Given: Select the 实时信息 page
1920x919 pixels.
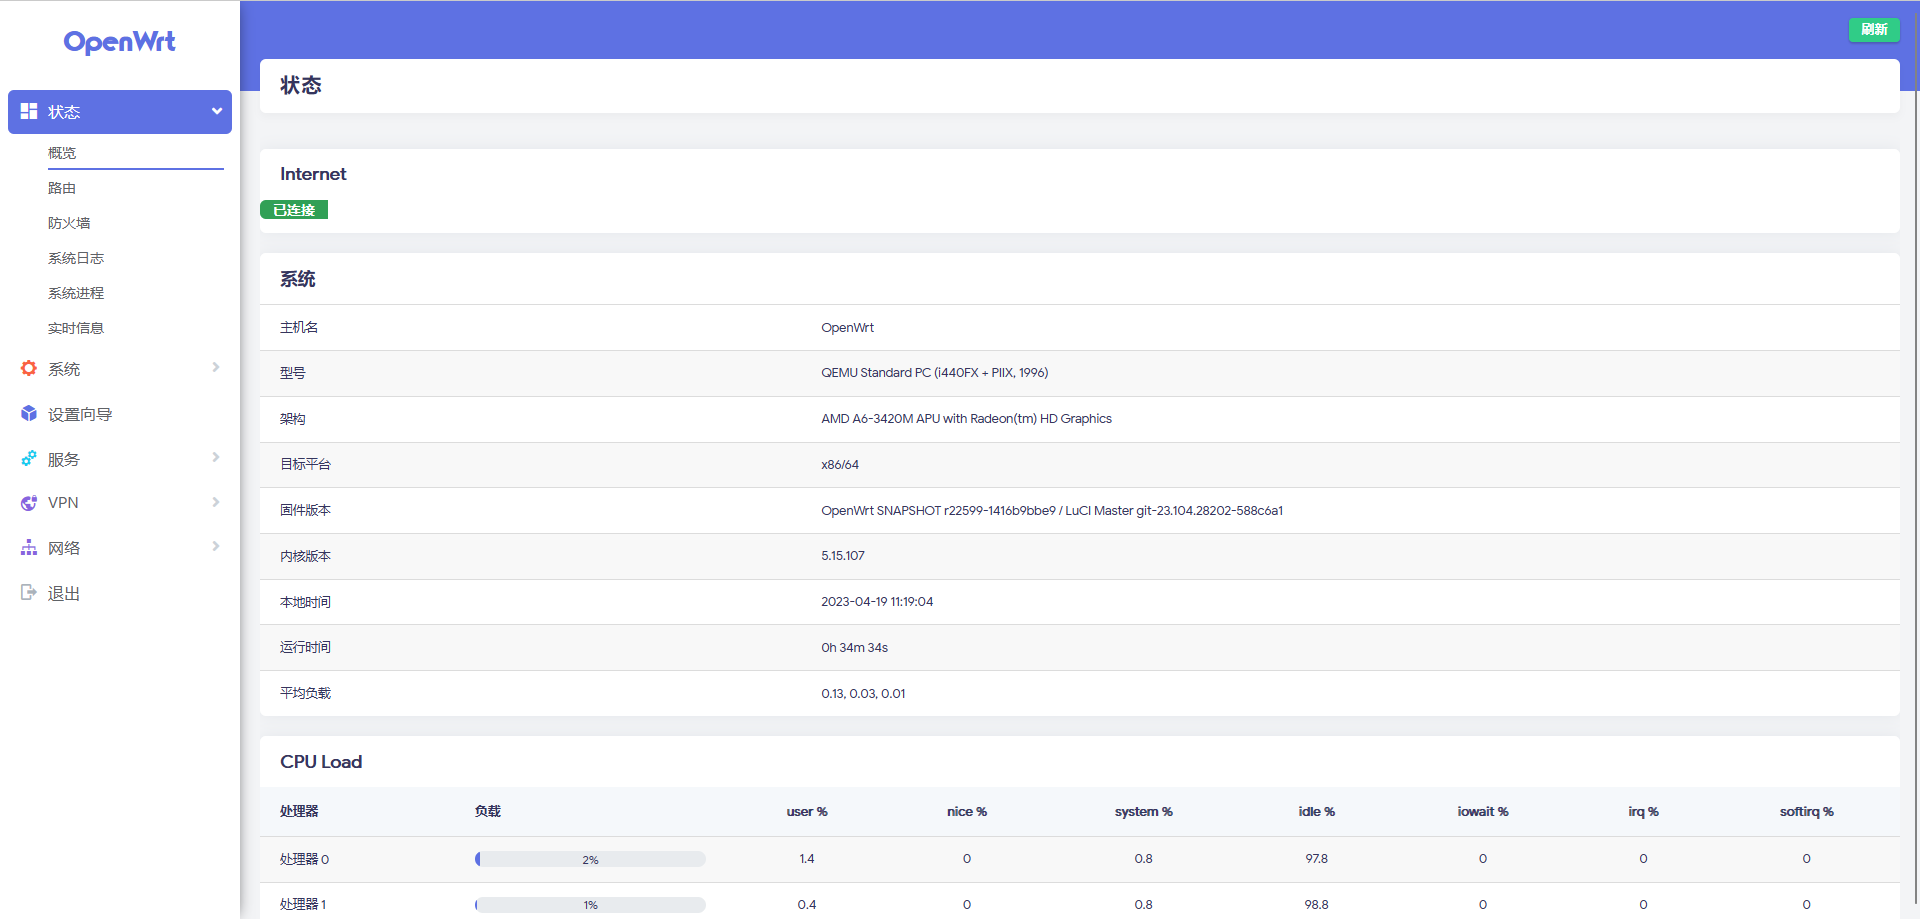Looking at the screenshot, I should (76, 327).
